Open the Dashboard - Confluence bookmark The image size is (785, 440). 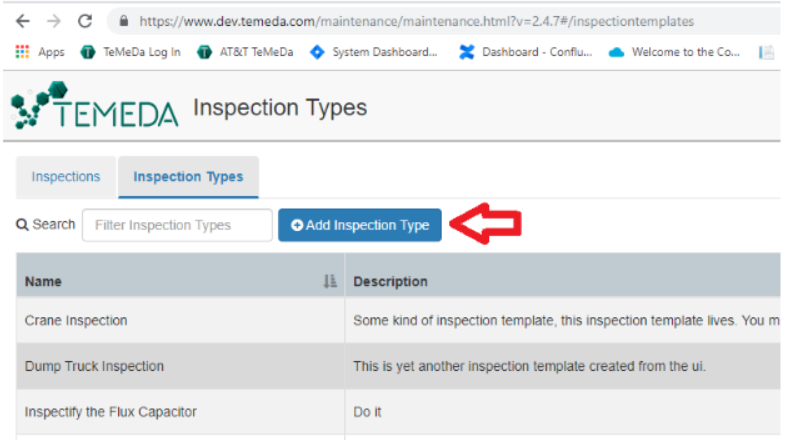[525, 52]
